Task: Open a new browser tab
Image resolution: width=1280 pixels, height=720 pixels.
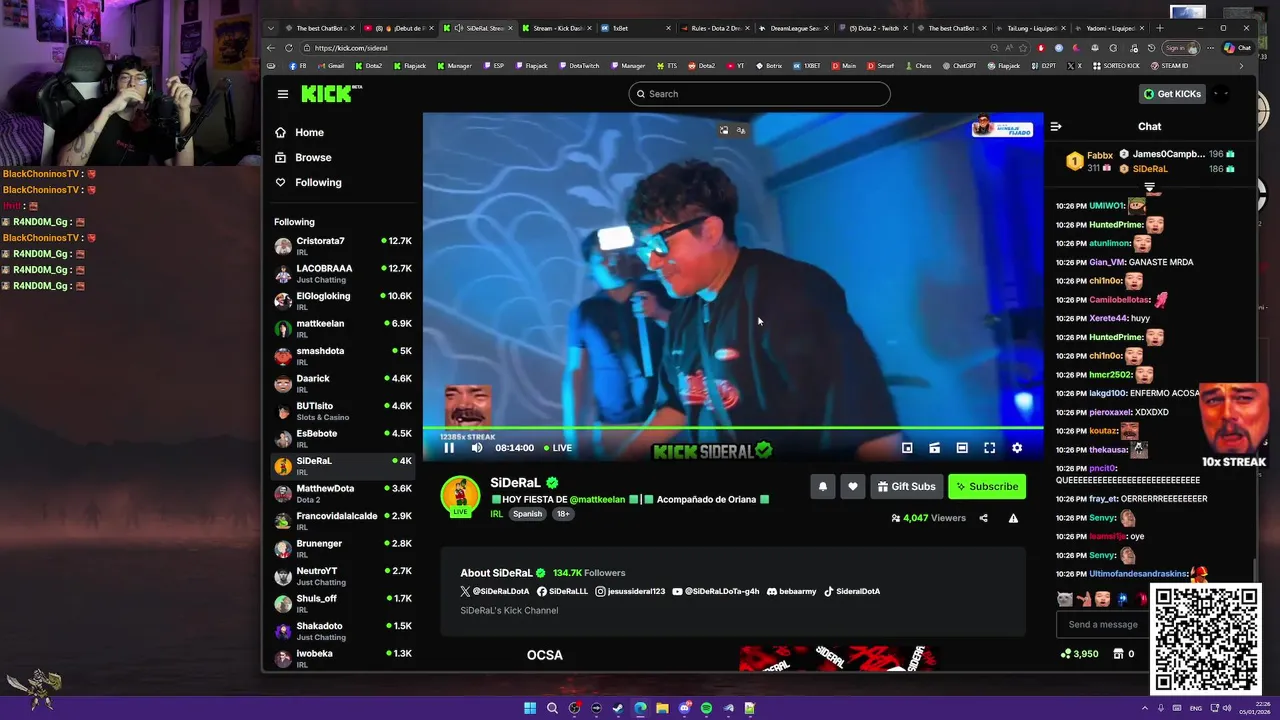Action: click(1160, 28)
